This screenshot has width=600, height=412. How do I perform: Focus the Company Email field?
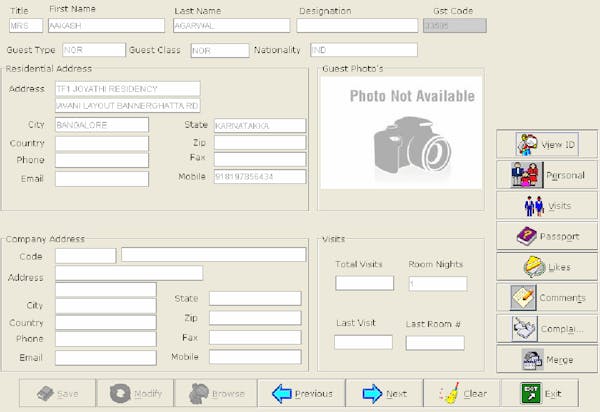pos(106,358)
